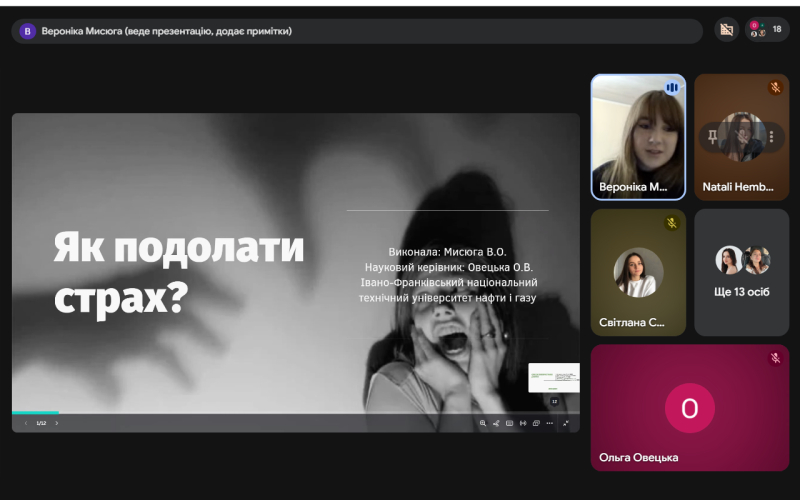
Task: Click the overlapping slides icon in toolbar
Action: click(536, 423)
